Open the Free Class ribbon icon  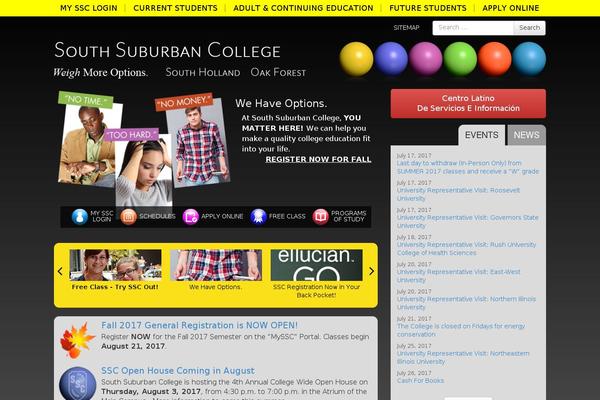pos(258,217)
